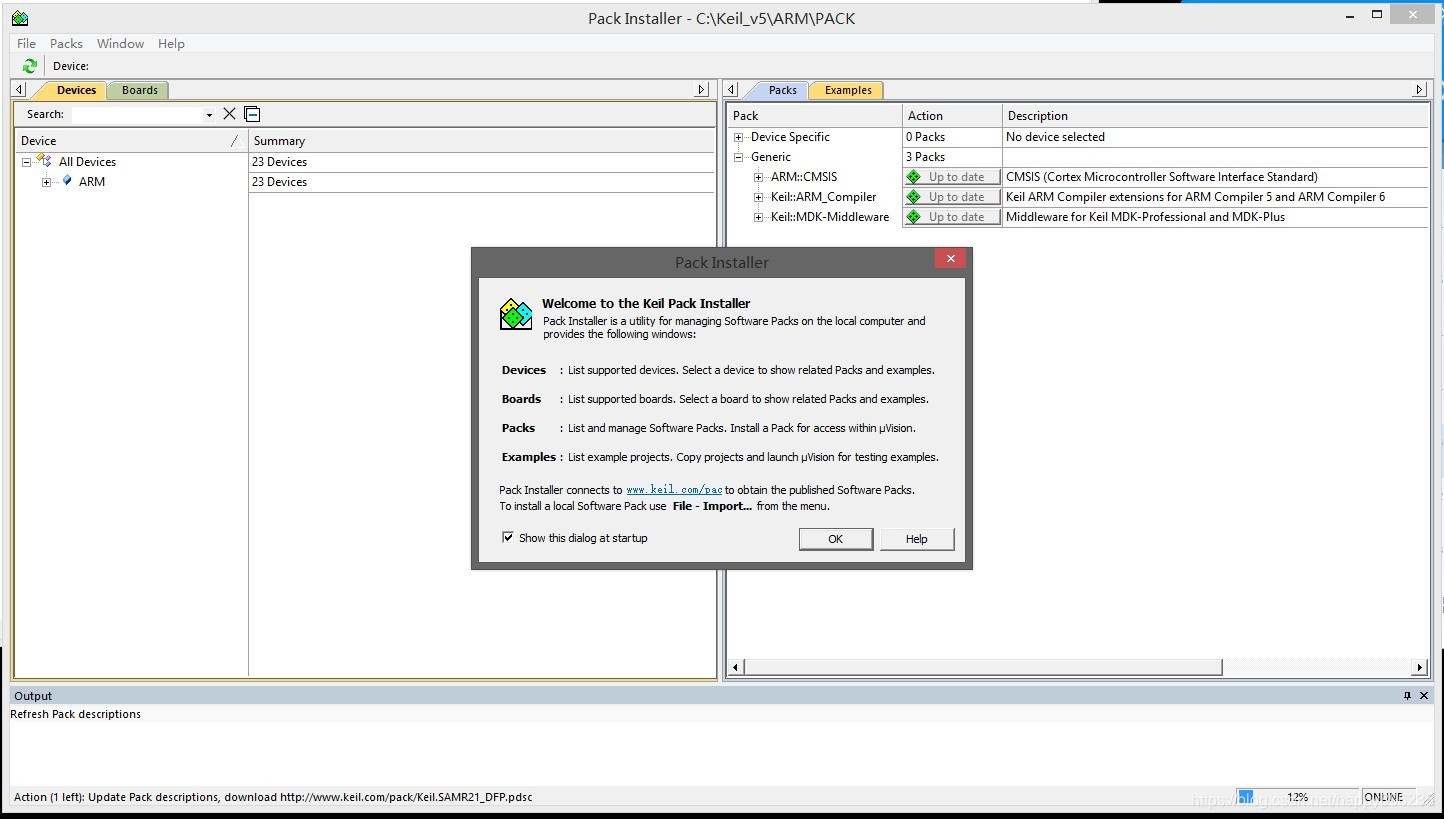Screen dimensions: 1444x819
Task: Click the Pack Installer app icon in title bar
Action: coord(19,18)
